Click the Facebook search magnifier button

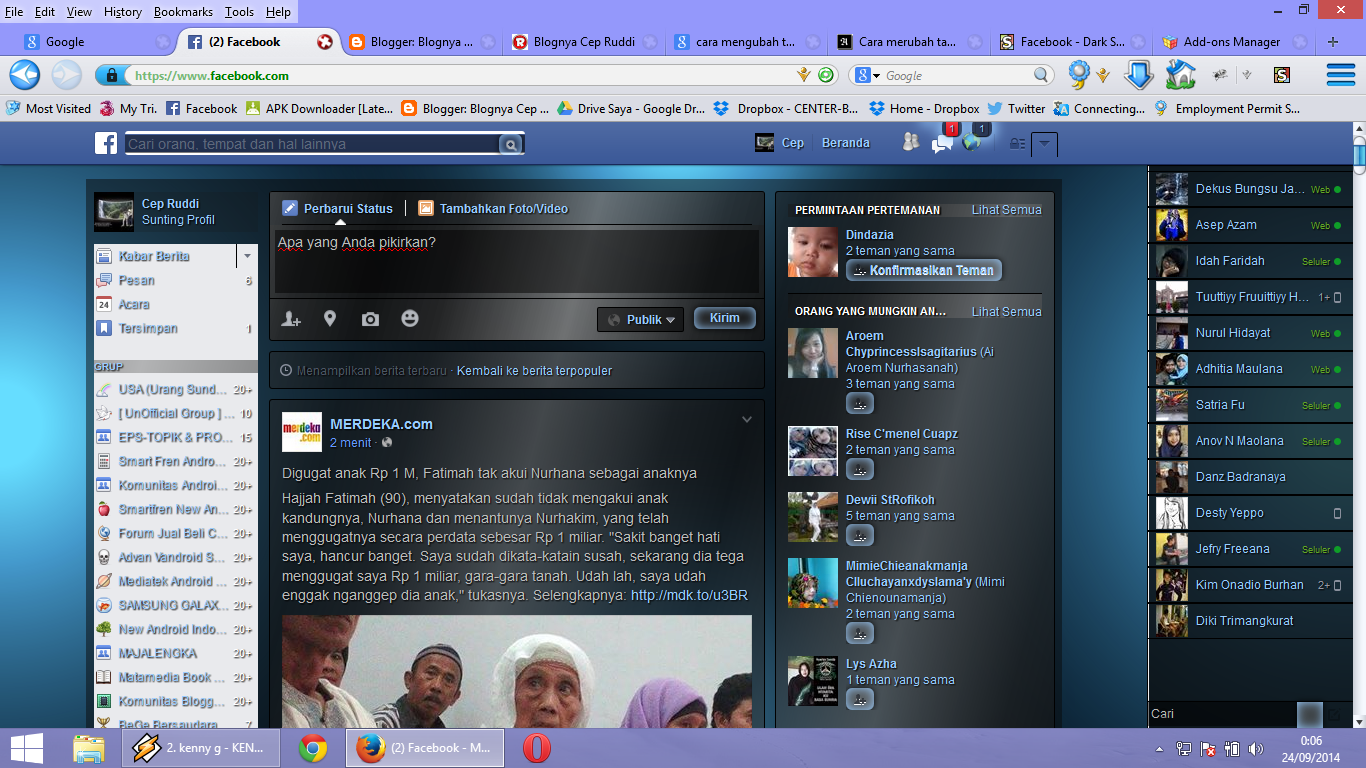click(511, 145)
